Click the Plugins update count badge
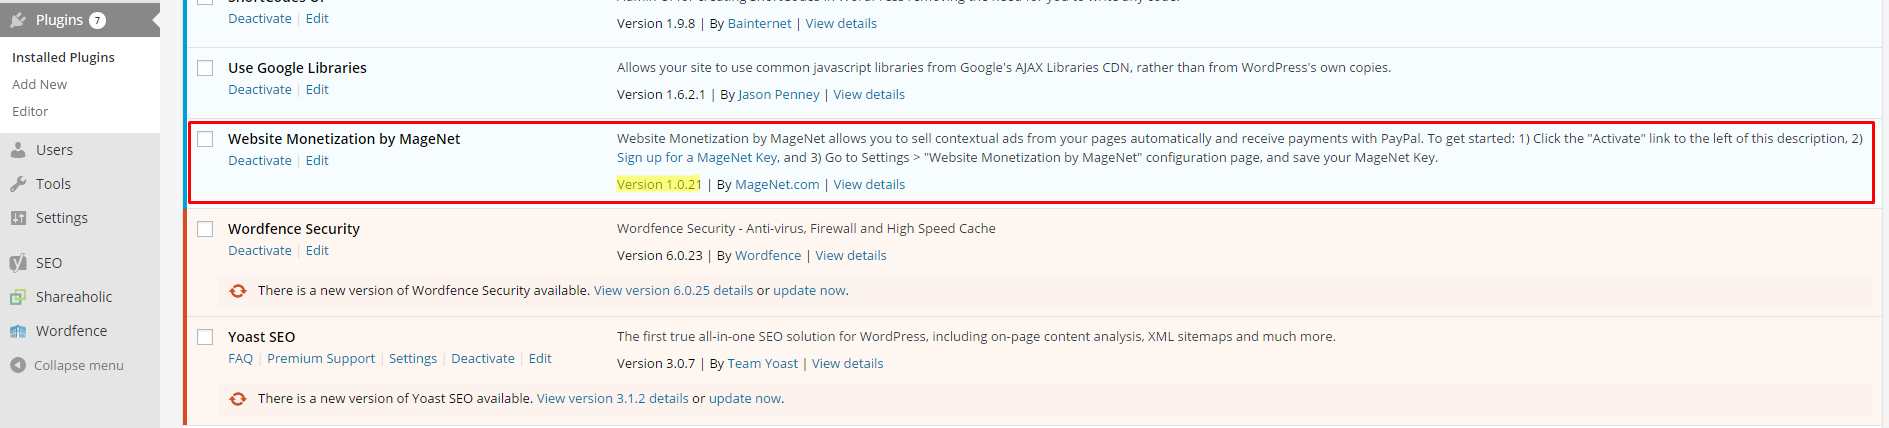 [x=97, y=20]
